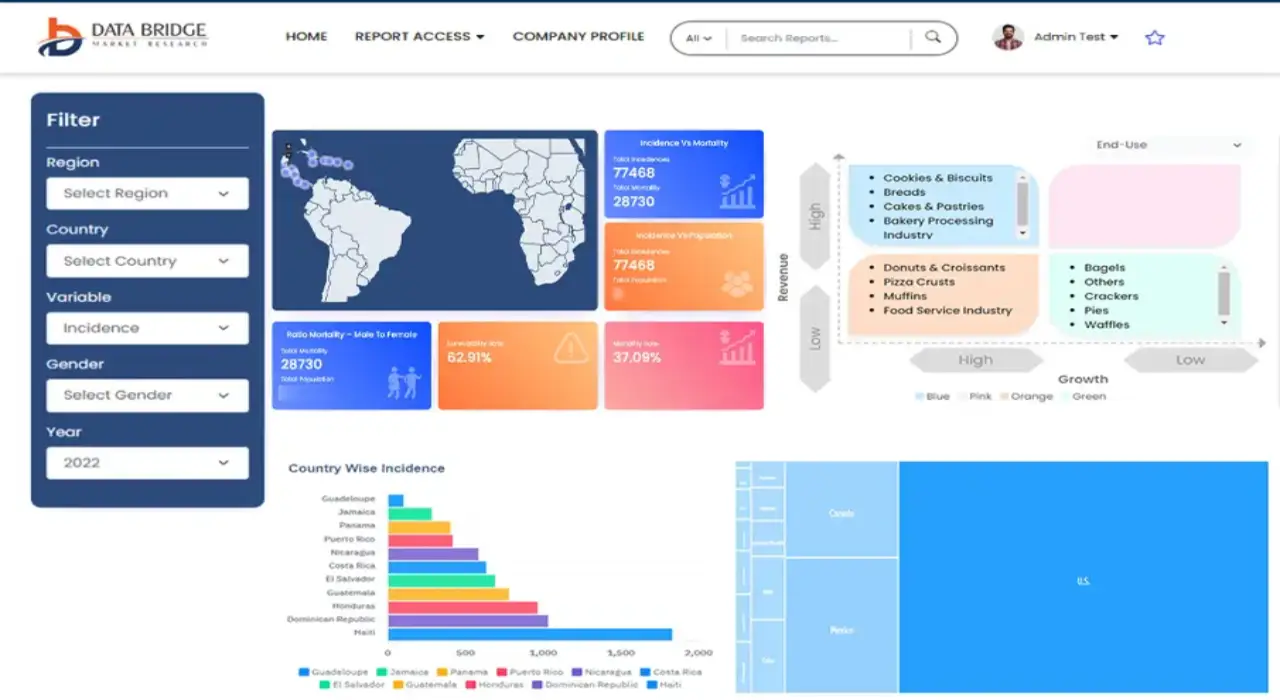Click the male-female figures icon on Ratio Mortality card
Screen dimensions: 1280x700
point(404,381)
